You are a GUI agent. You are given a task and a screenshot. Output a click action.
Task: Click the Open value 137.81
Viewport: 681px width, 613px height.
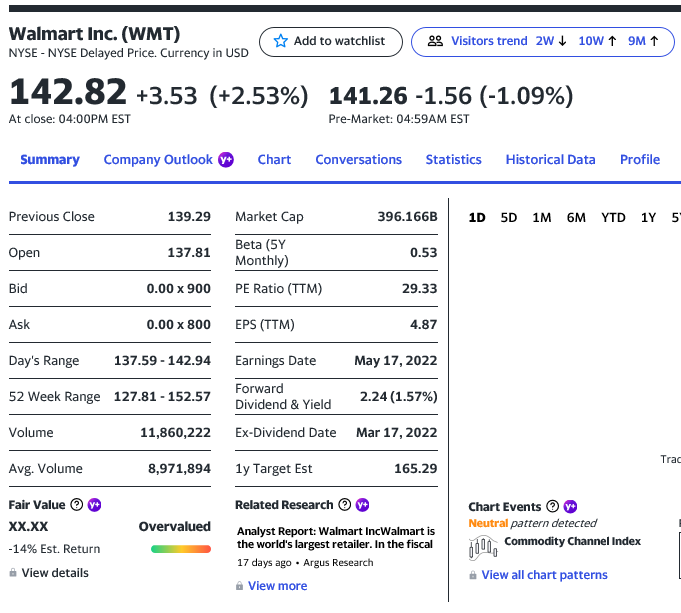point(189,253)
